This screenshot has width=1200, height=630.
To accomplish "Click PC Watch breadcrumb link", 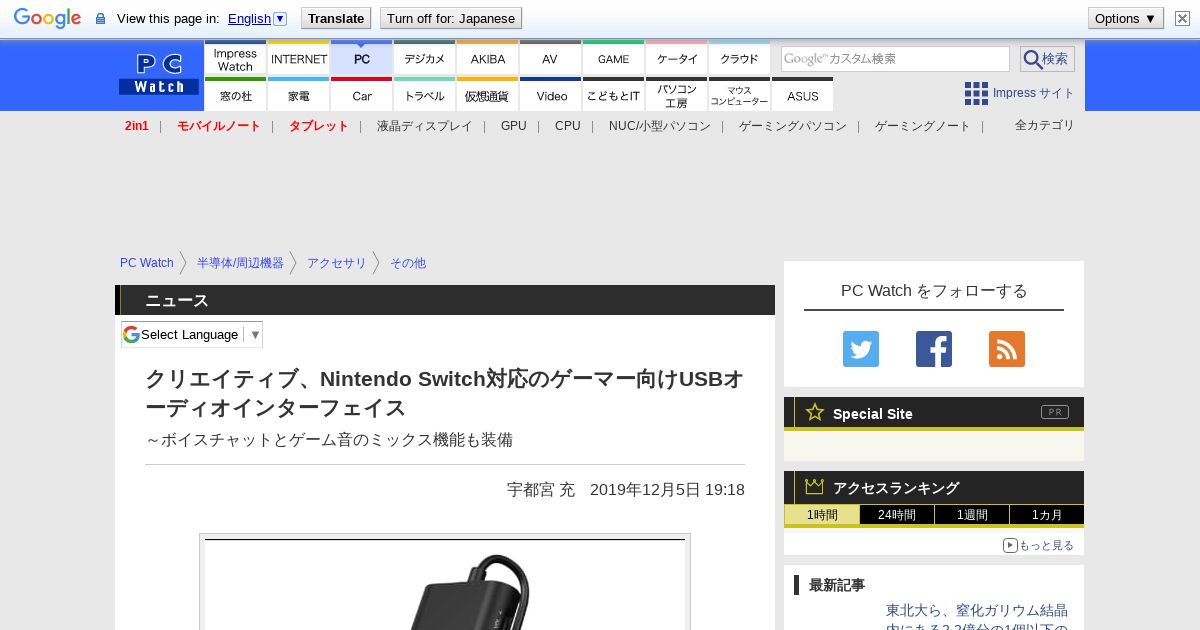I will tap(147, 263).
